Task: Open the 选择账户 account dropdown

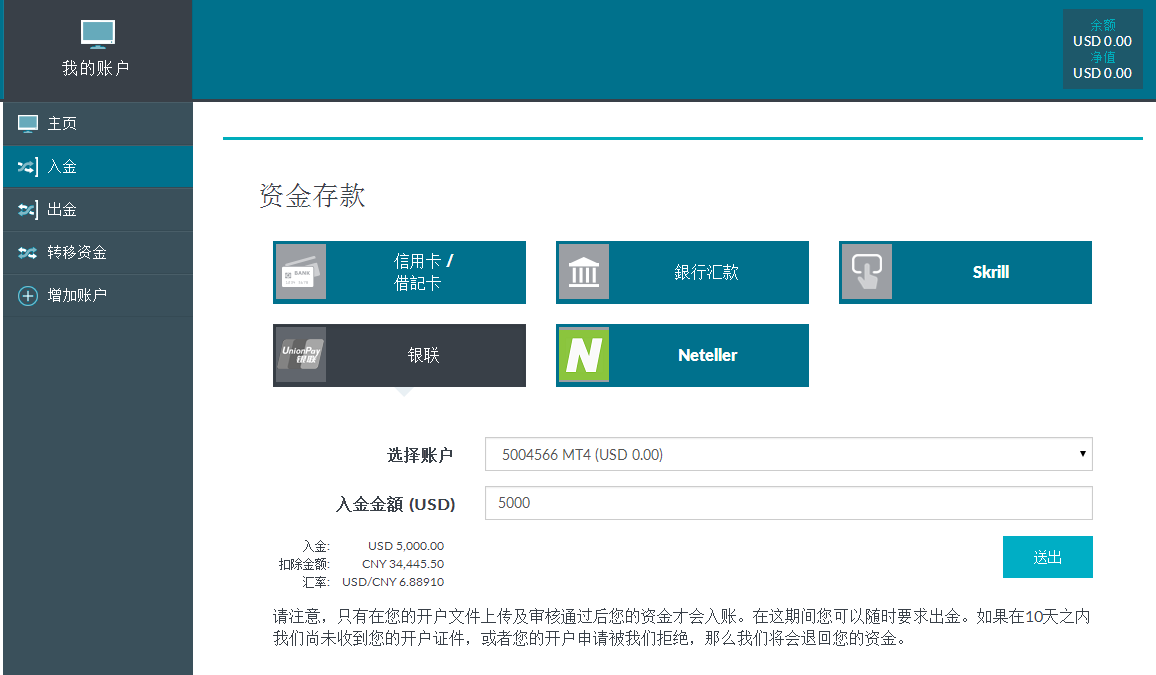Action: click(787, 454)
